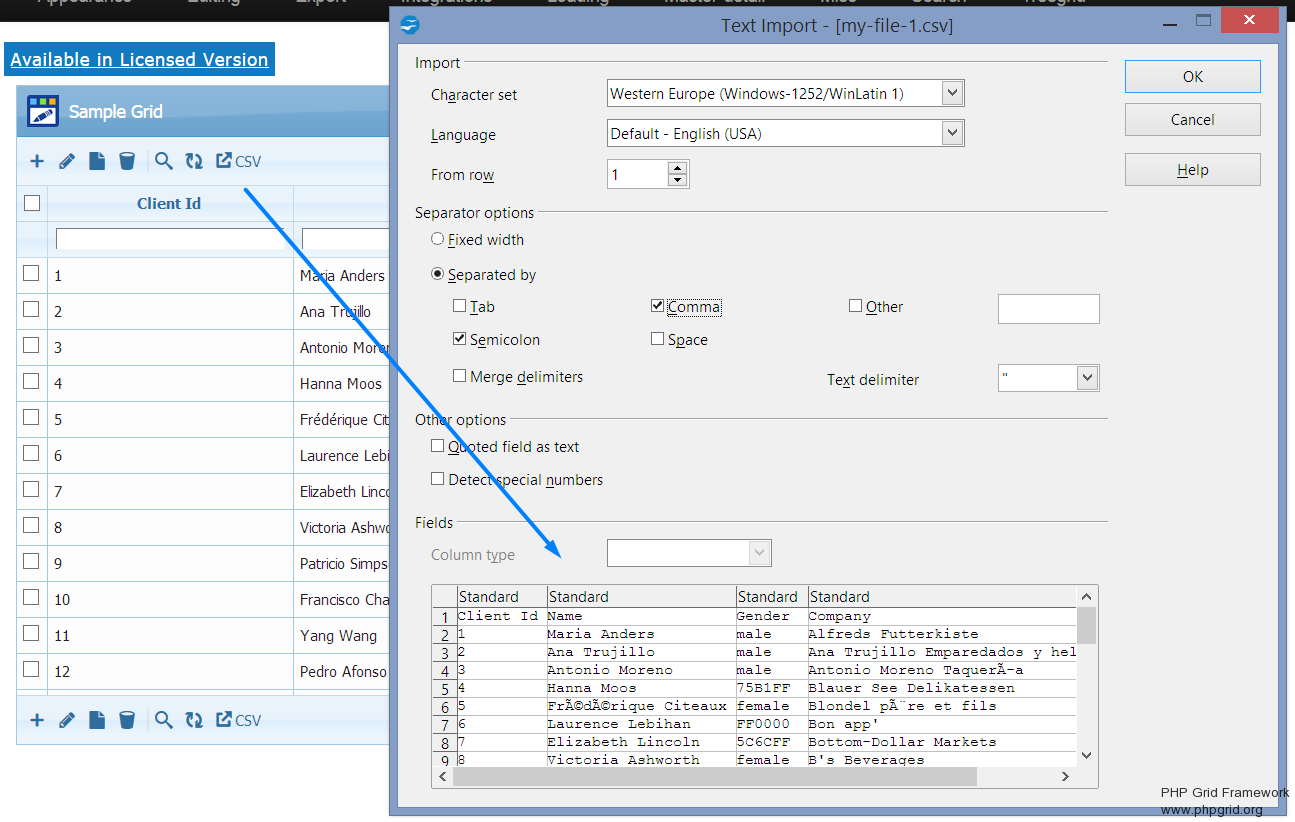Click the Client Id column header

click(x=169, y=203)
